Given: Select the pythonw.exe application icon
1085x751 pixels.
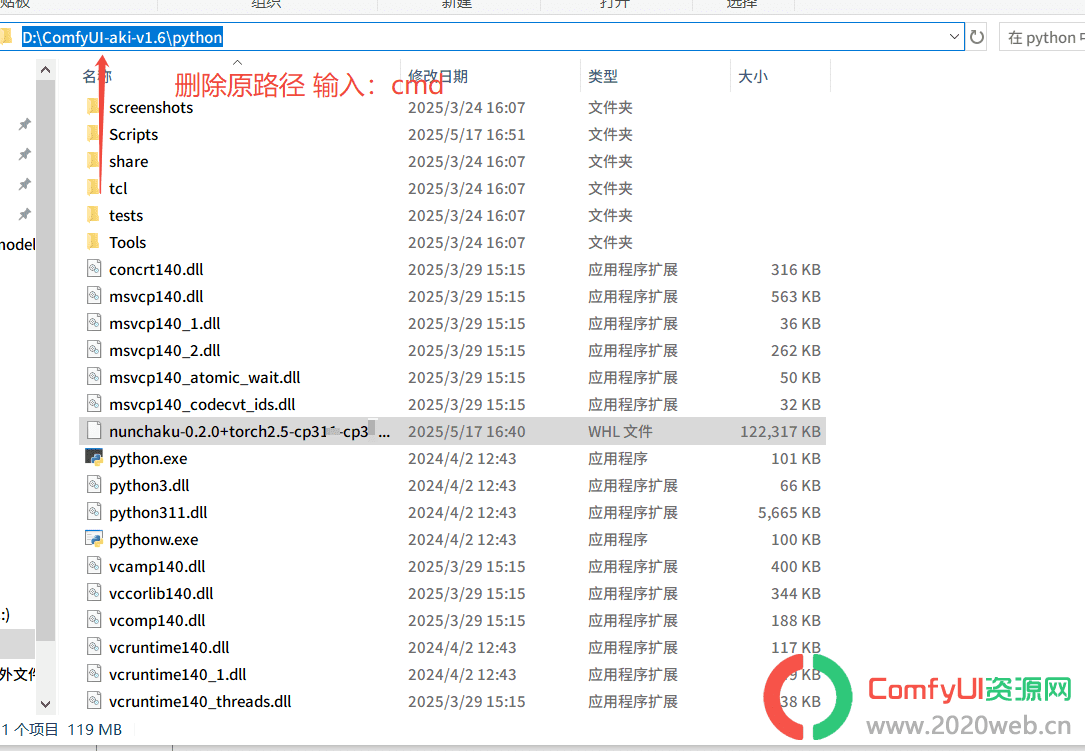Looking at the screenshot, I should (x=93, y=539).
